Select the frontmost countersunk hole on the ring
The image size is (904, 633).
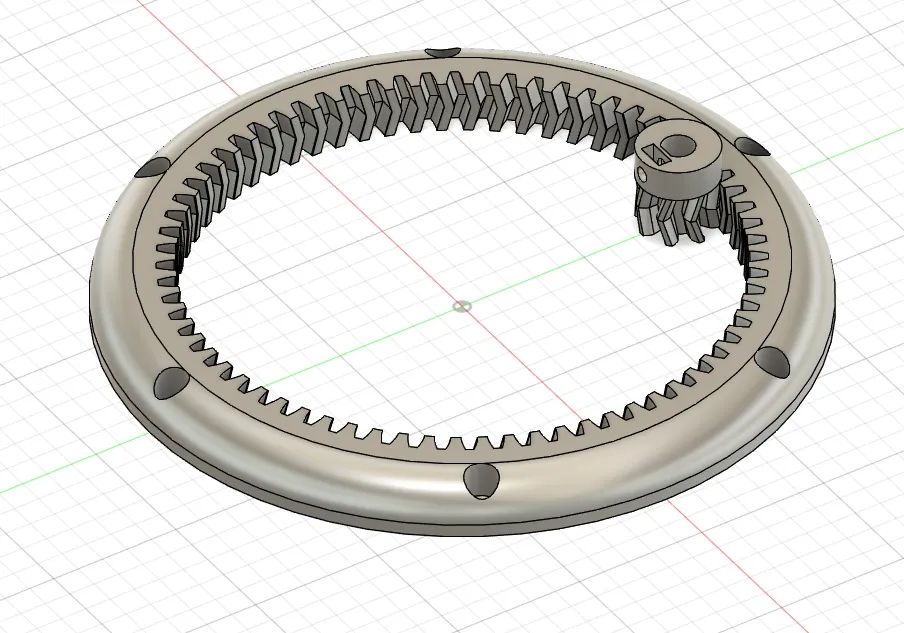pyautogui.click(x=481, y=480)
